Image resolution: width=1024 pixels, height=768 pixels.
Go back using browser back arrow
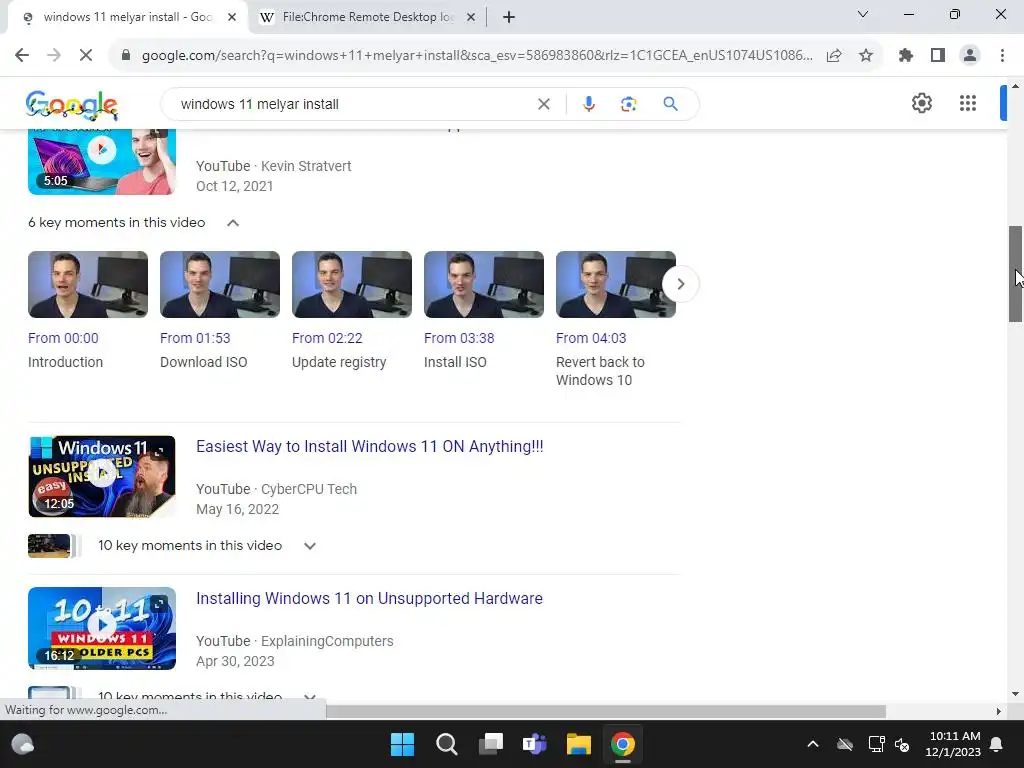coord(22,56)
